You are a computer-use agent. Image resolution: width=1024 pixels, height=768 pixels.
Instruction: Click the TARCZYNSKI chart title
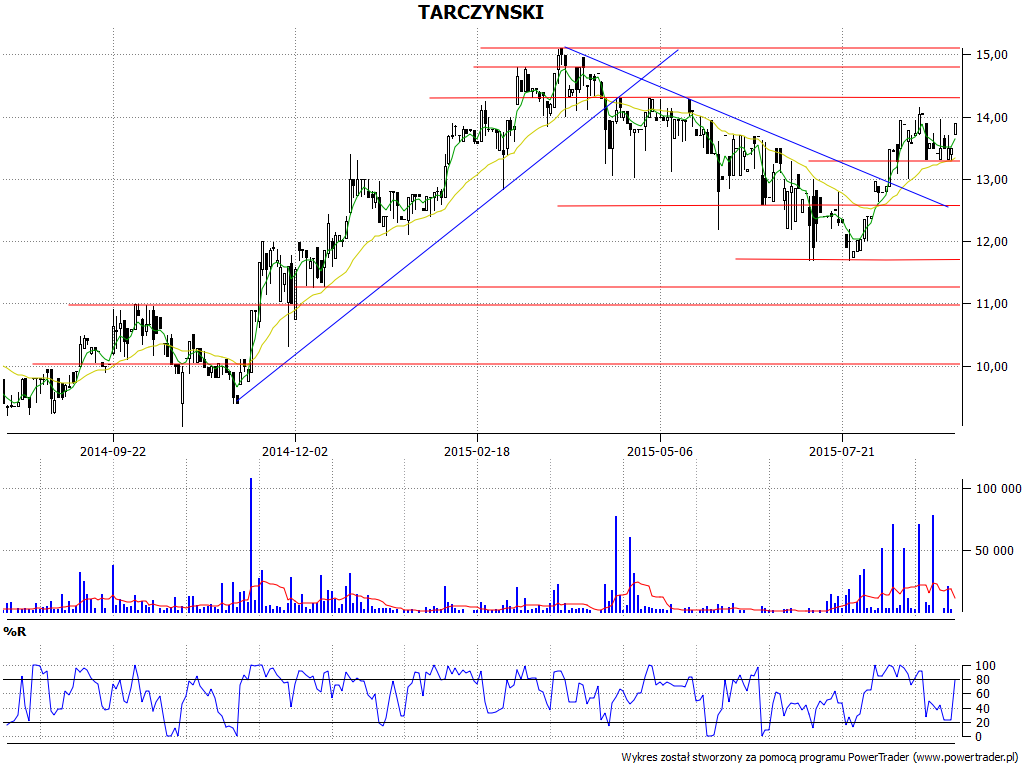pos(481,12)
